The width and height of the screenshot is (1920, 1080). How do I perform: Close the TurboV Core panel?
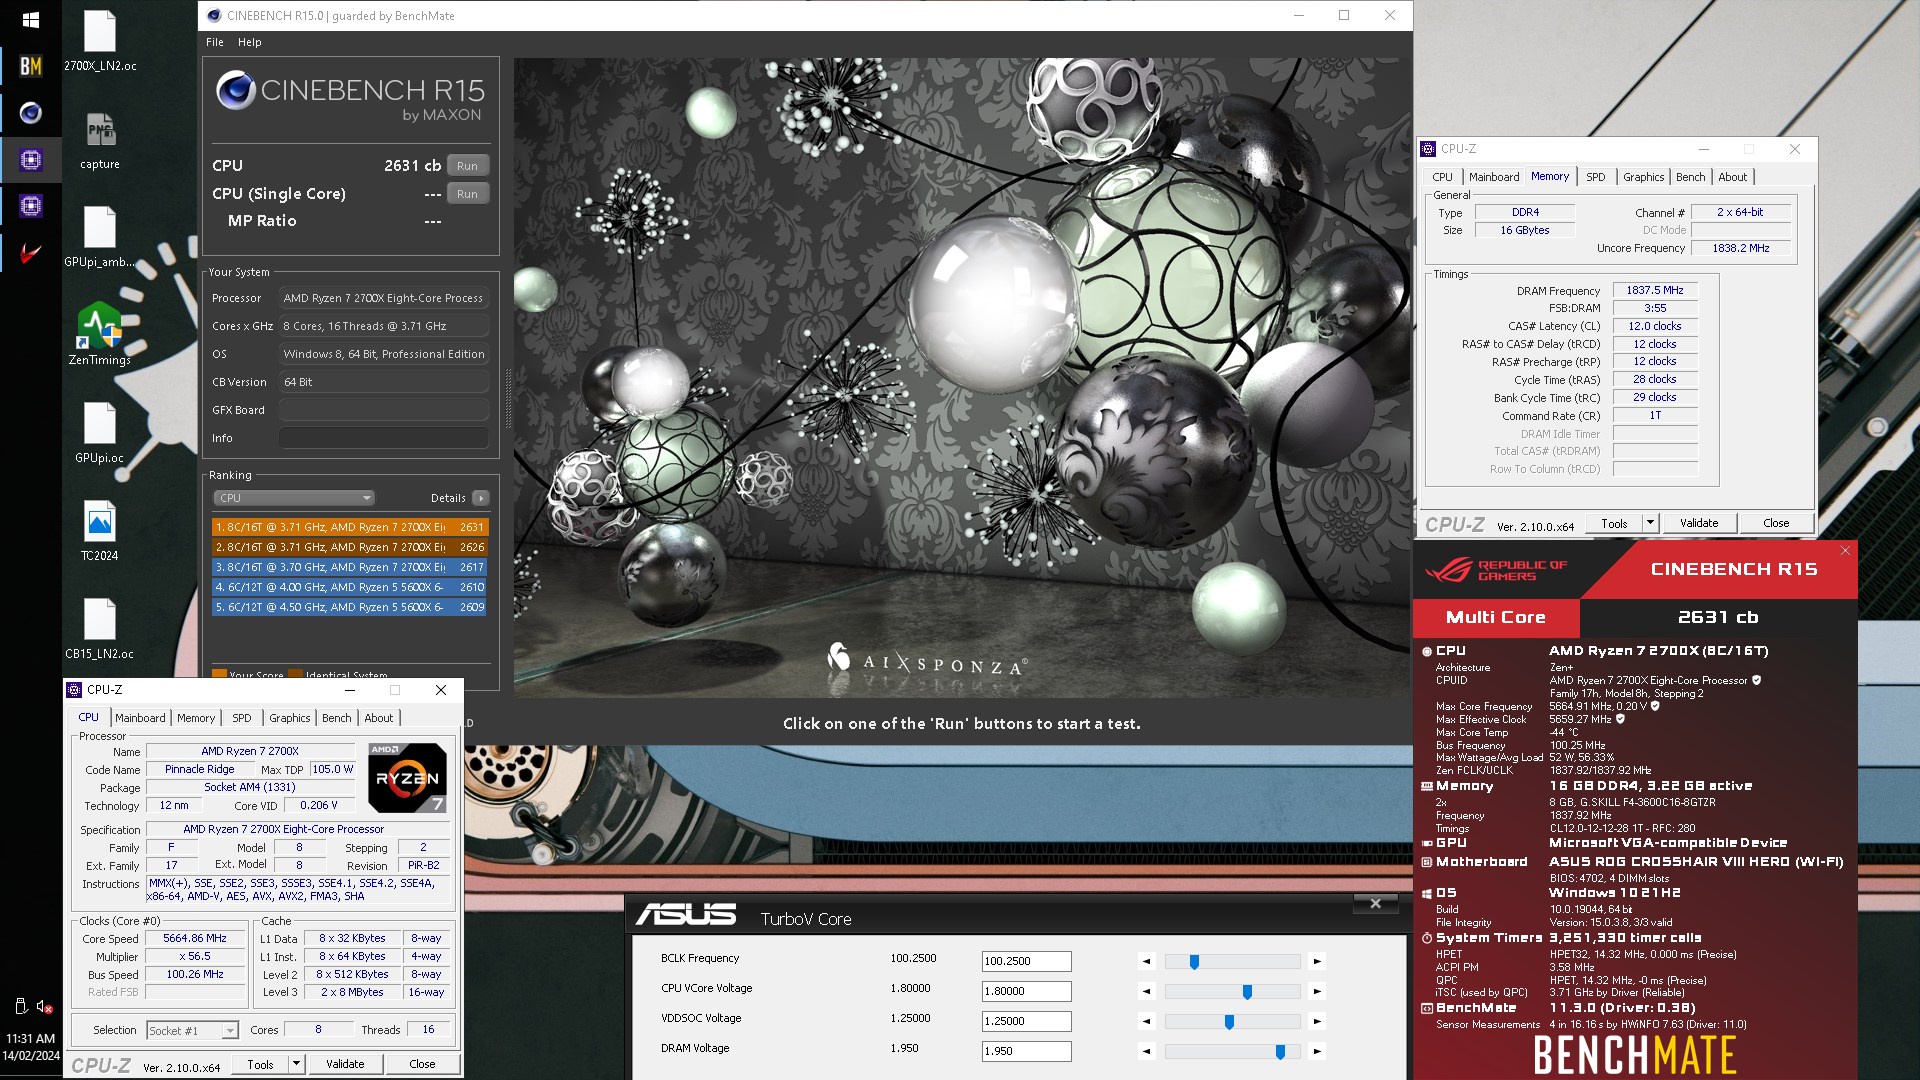pos(1375,904)
